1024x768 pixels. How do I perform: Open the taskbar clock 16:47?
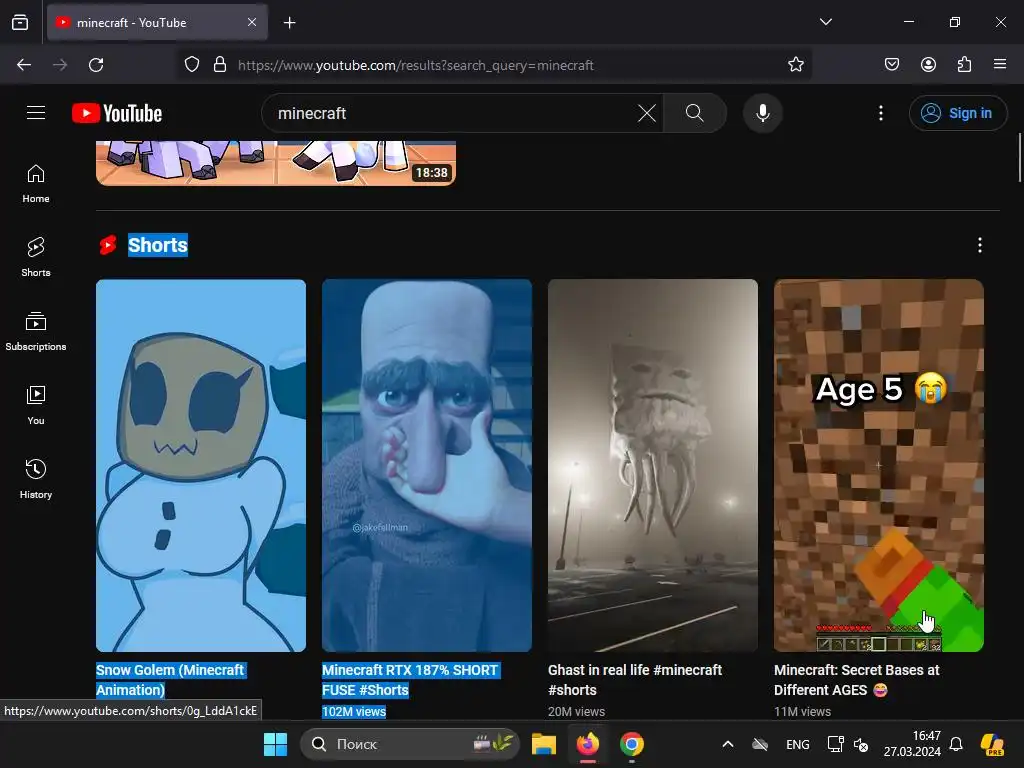(x=912, y=744)
